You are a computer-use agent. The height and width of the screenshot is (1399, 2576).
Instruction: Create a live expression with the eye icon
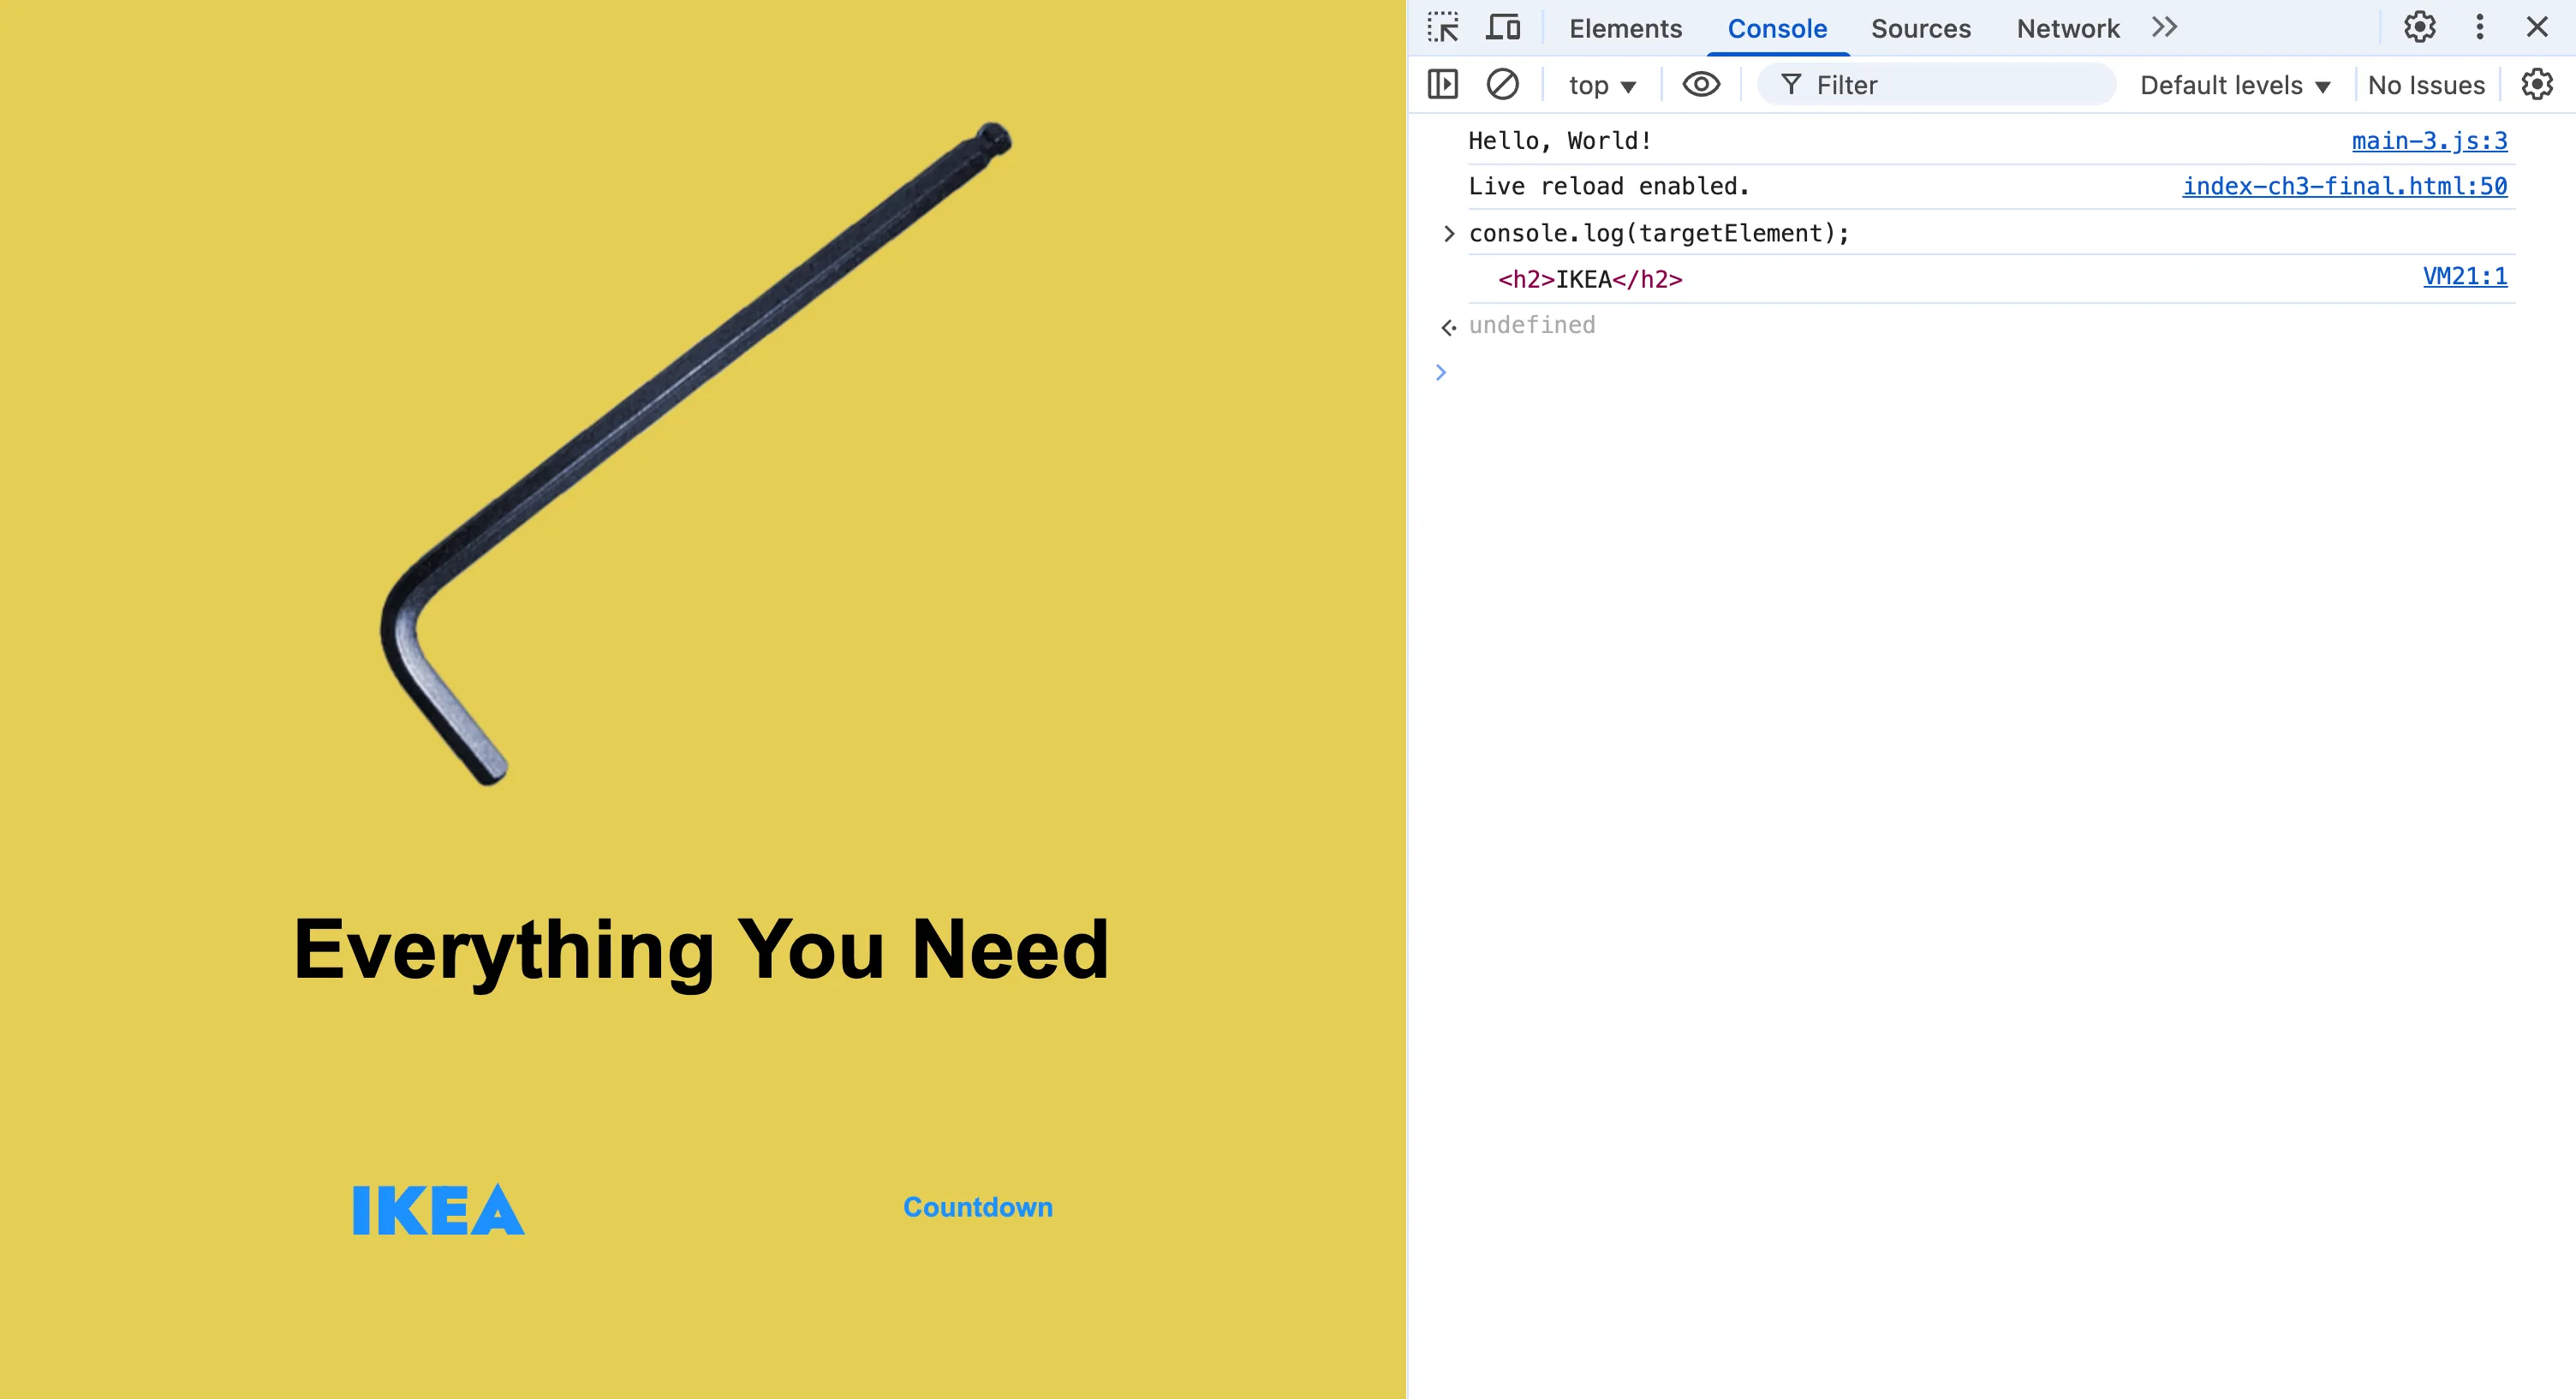[x=1701, y=84]
